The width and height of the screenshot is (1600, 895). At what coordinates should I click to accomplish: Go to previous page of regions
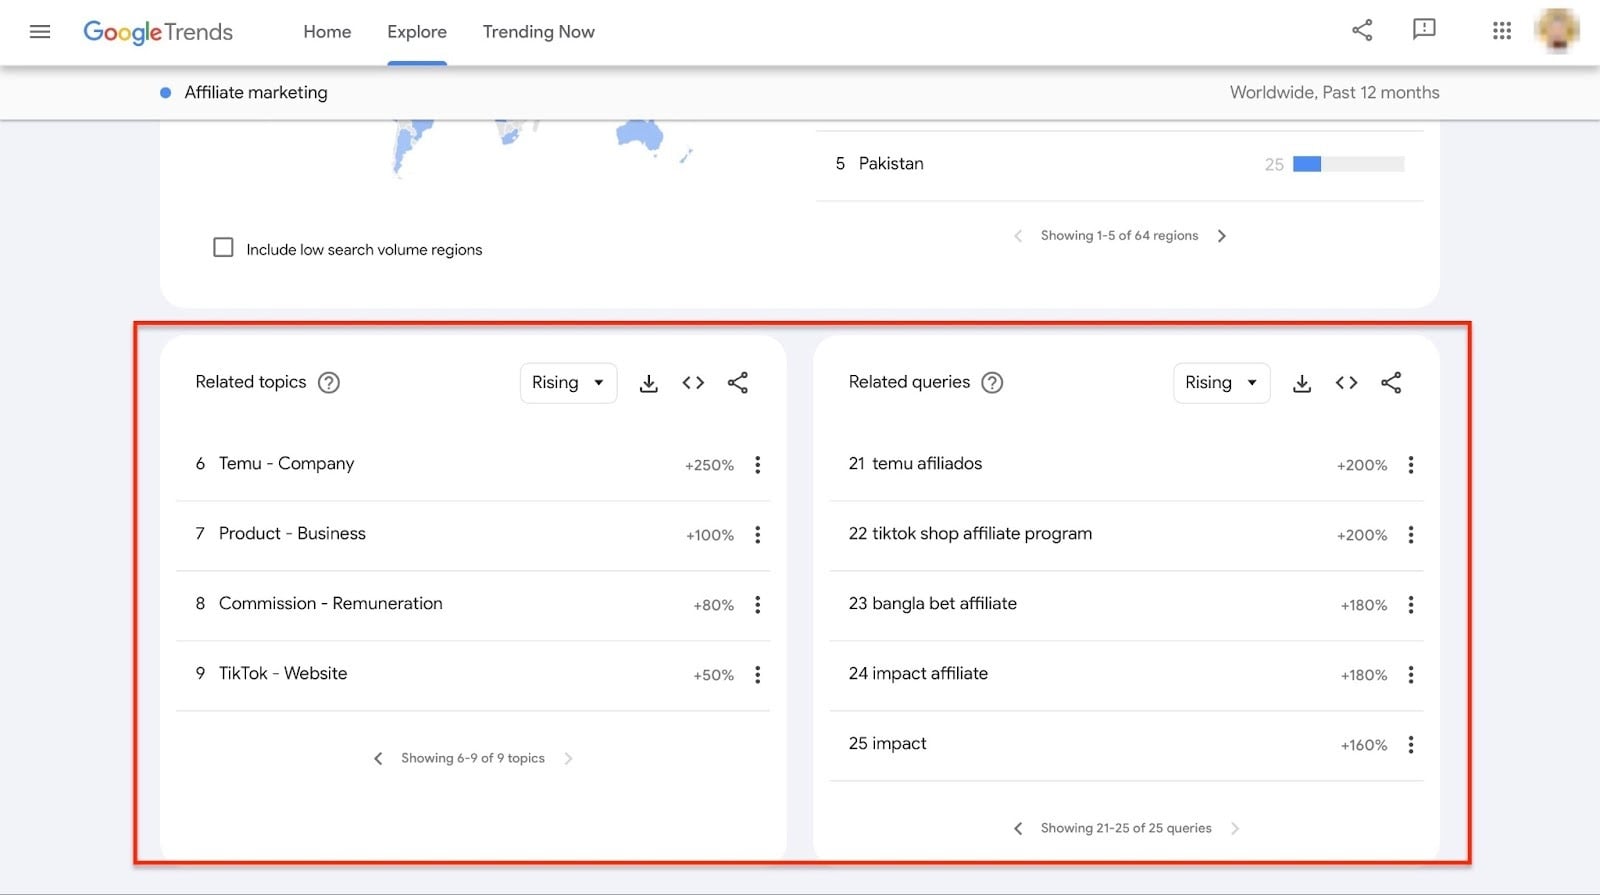click(1018, 236)
